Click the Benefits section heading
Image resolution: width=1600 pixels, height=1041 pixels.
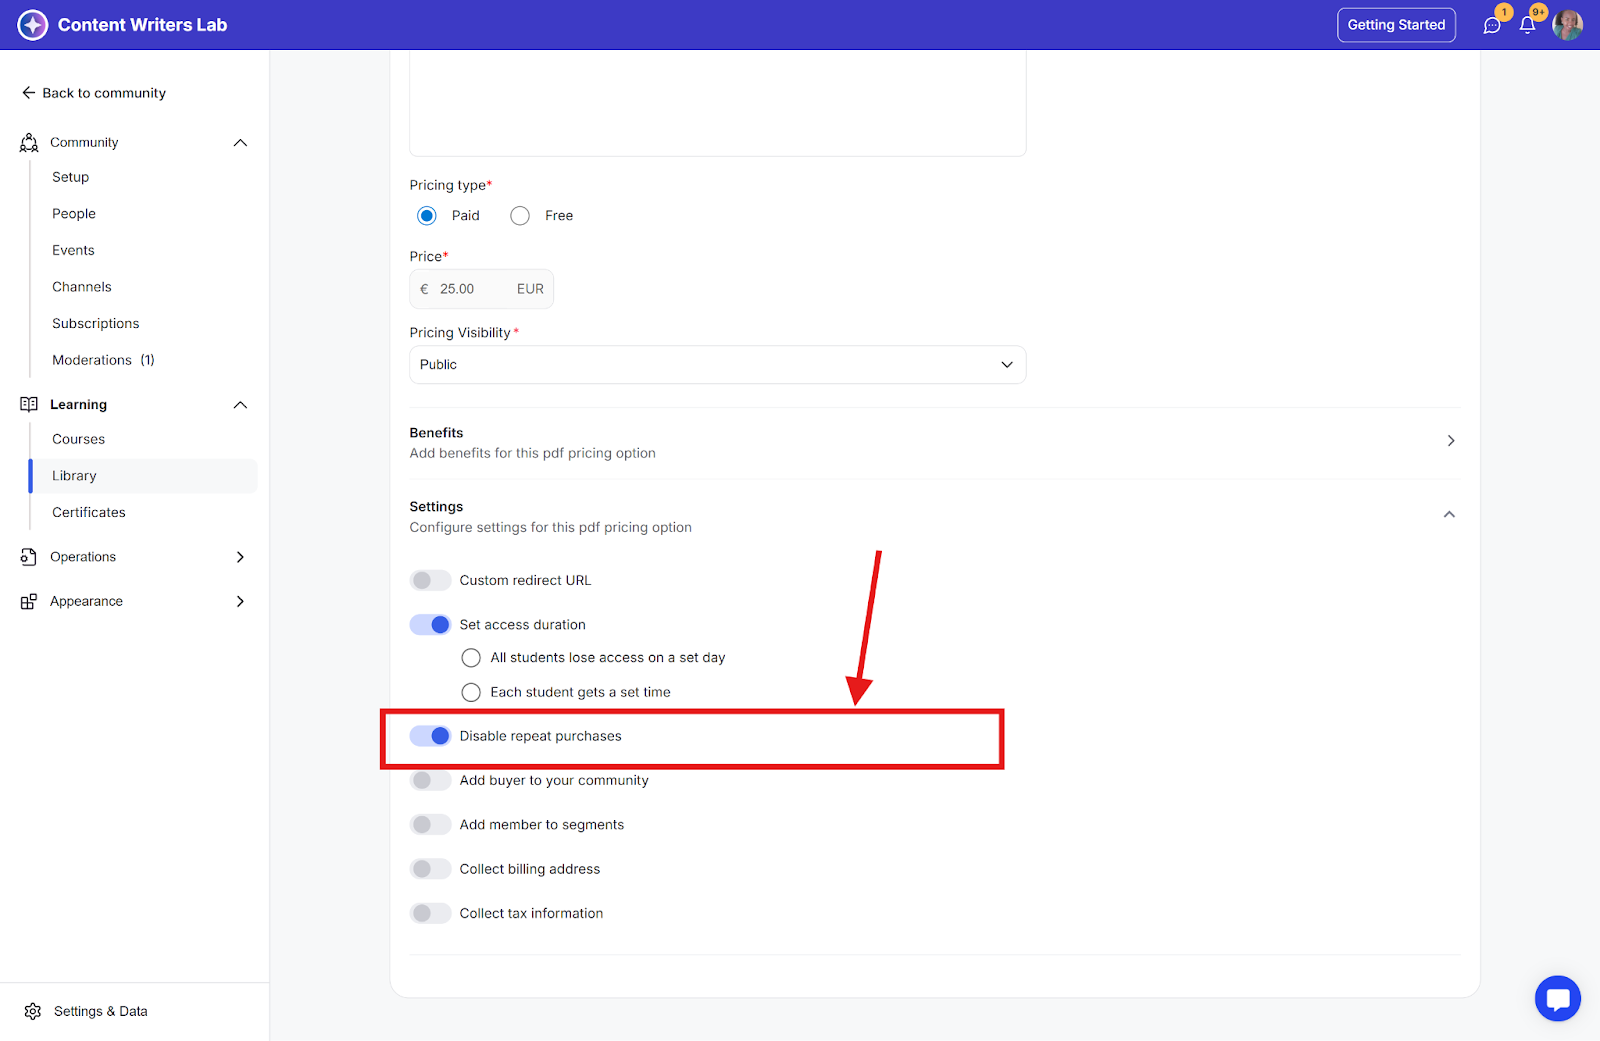pyautogui.click(x=437, y=433)
